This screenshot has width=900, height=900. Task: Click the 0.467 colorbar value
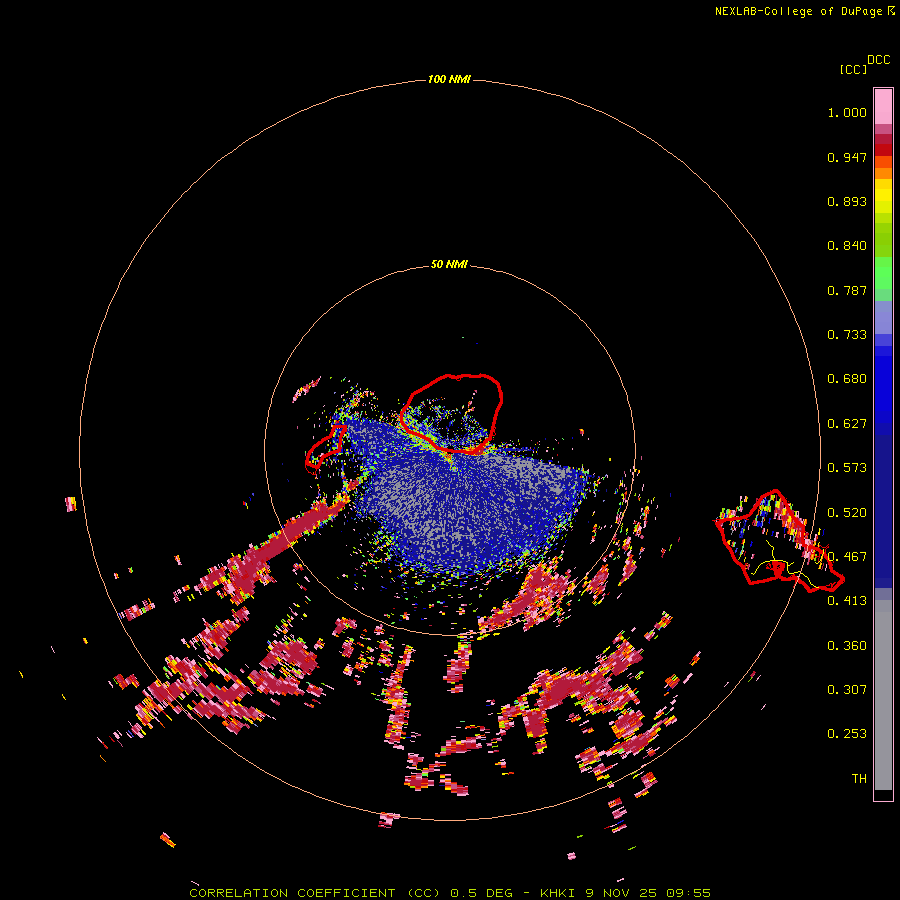coord(847,557)
